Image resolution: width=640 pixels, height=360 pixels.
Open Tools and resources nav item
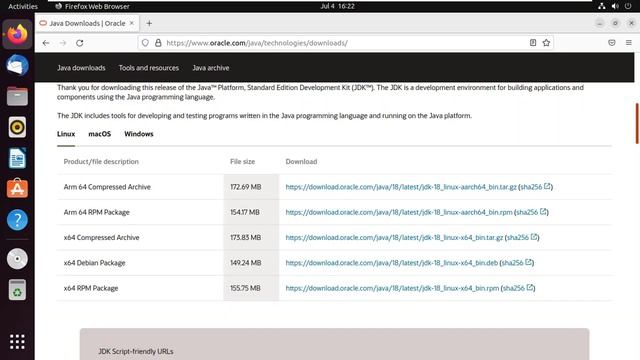[x=149, y=68]
